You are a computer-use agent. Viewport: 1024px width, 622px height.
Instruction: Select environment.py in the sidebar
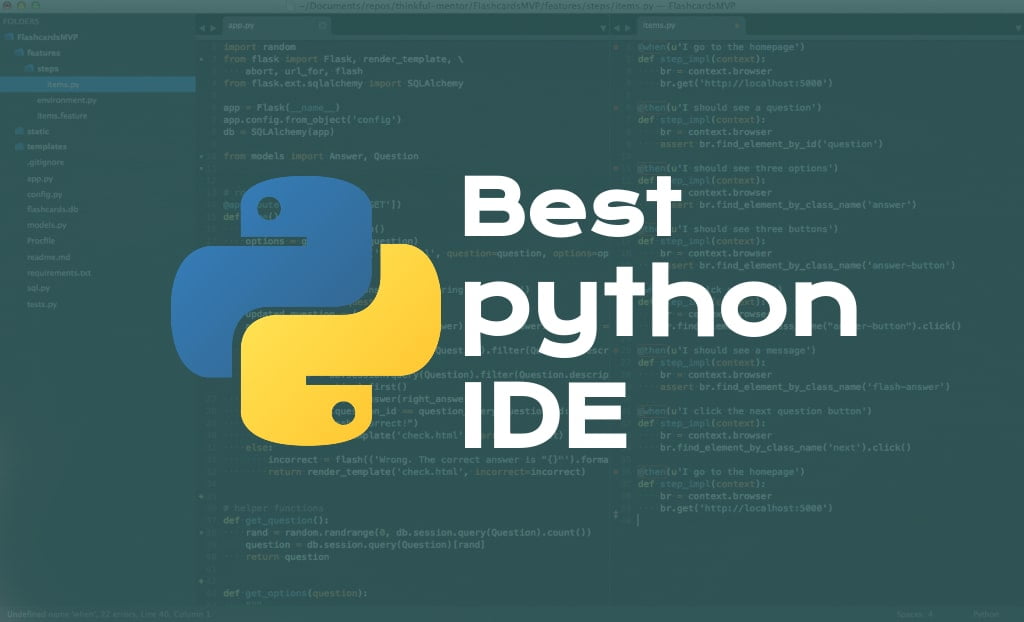click(x=65, y=99)
